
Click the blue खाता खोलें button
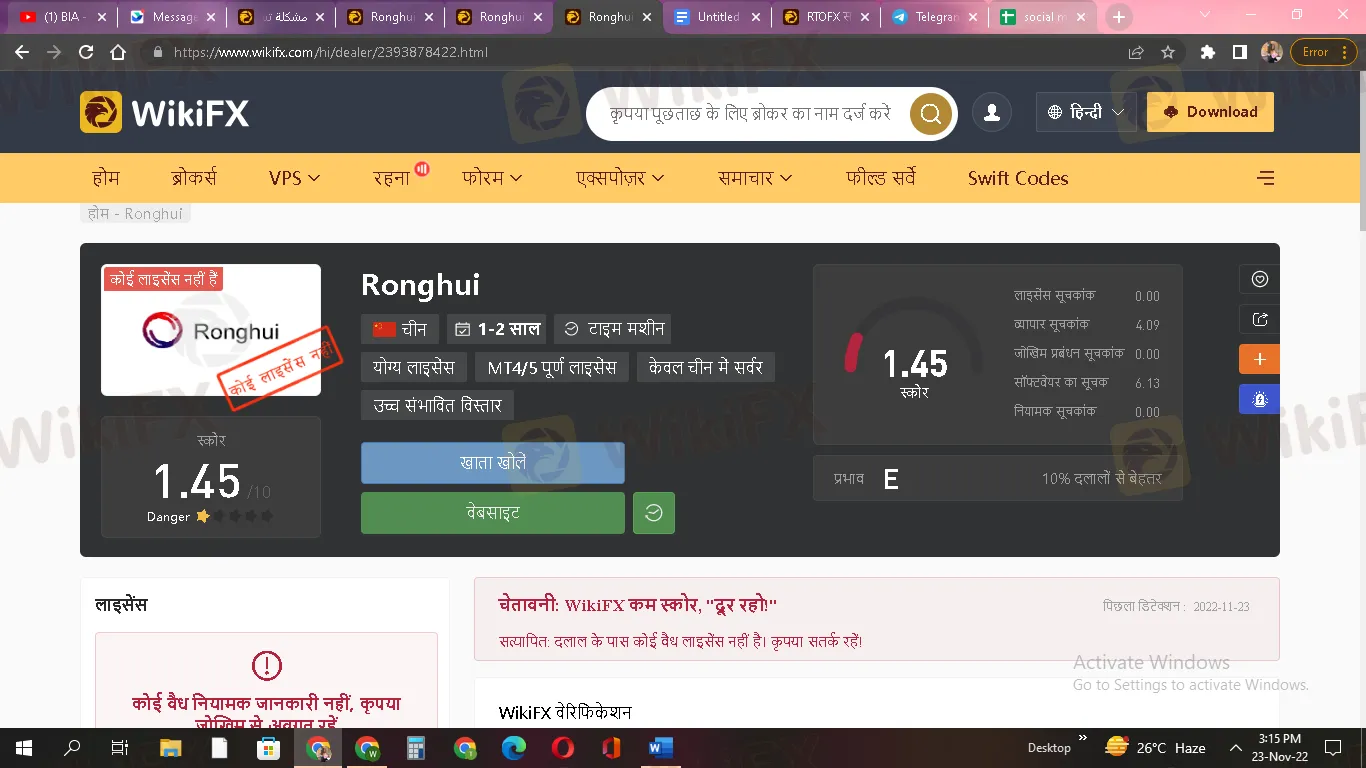pyautogui.click(x=492, y=463)
